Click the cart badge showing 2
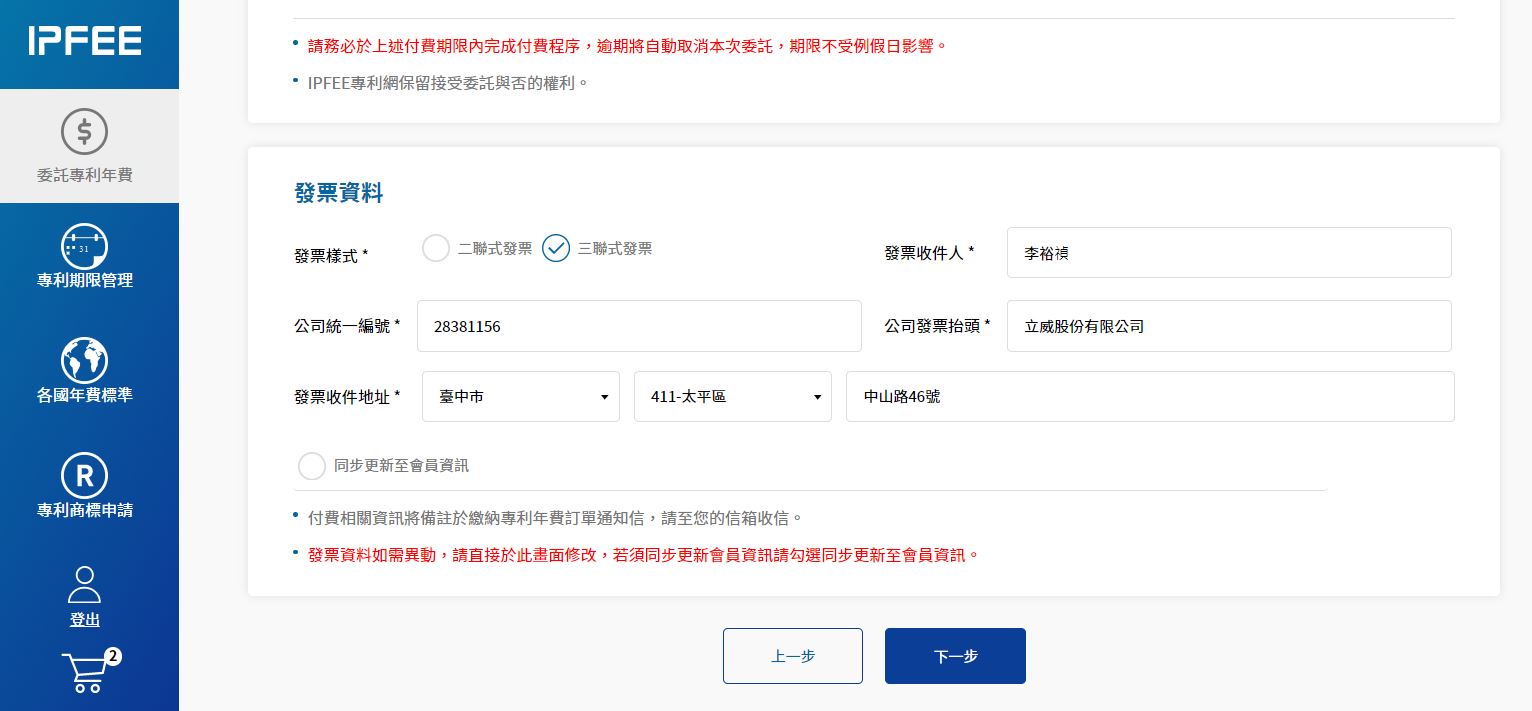This screenshot has height=711, width=1532. pyautogui.click(x=113, y=656)
